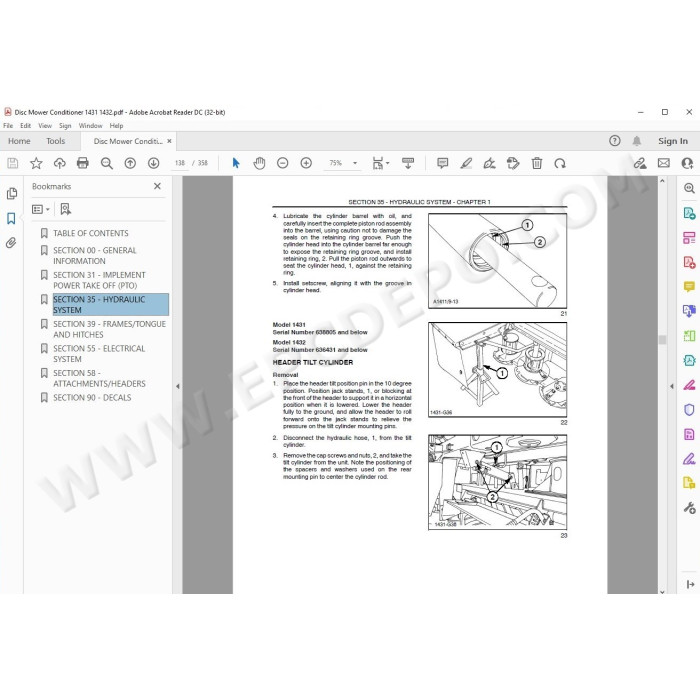The image size is (700, 700).
Task: Click the Save file icon in toolbar
Action: coord(12,163)
